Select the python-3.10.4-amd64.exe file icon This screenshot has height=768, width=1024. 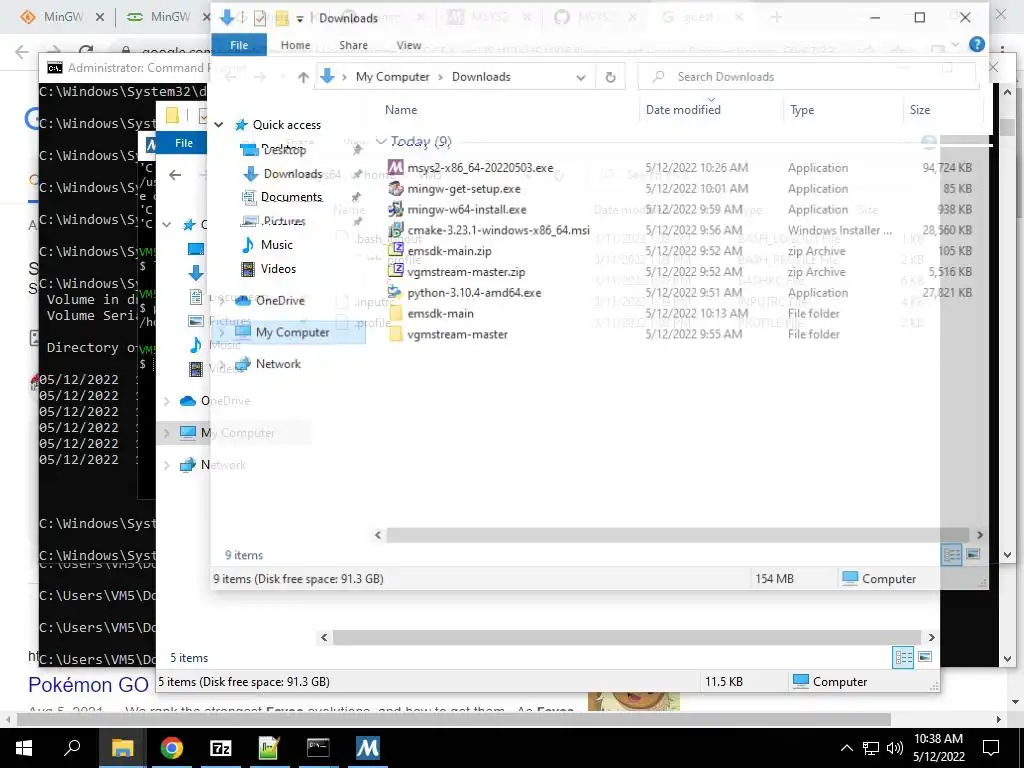[x=396, y=293]
